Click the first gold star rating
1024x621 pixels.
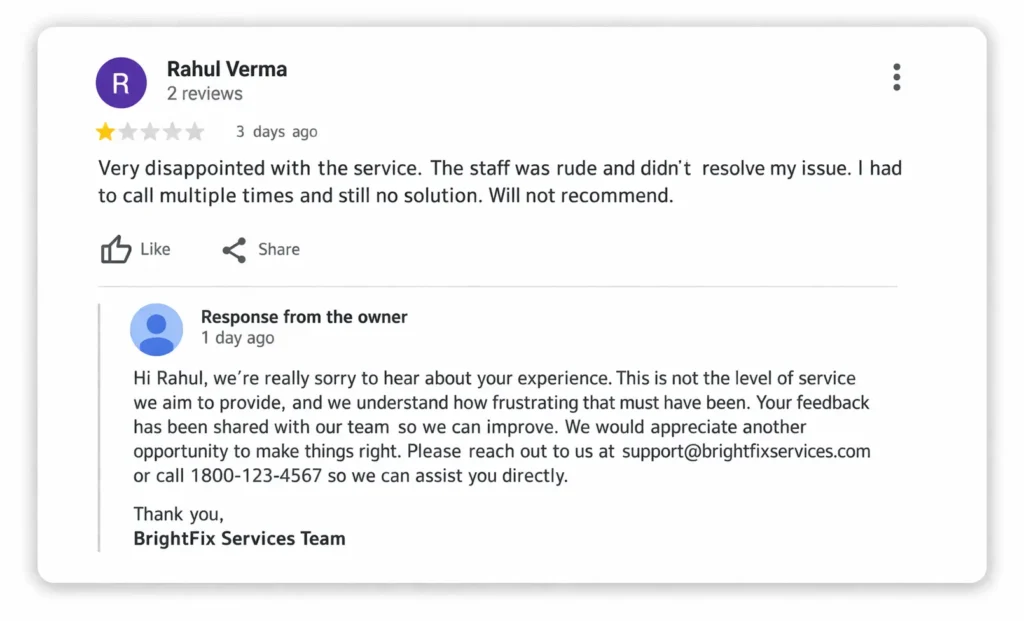click(x=105, y=132)
